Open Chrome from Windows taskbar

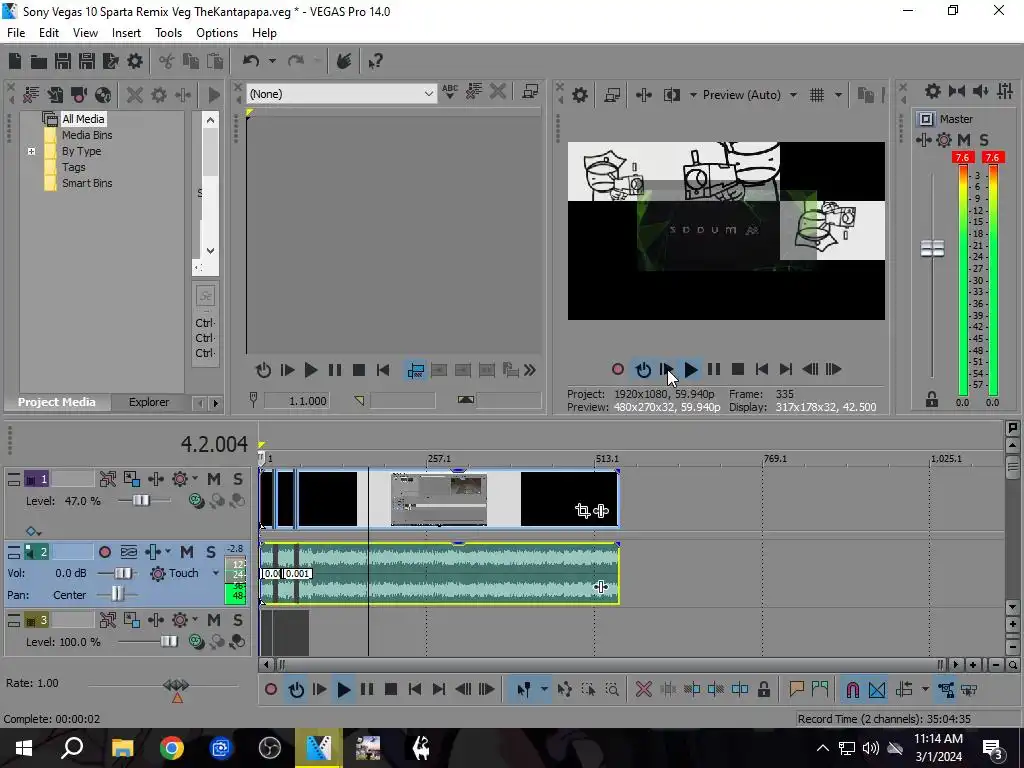point(172,748)
